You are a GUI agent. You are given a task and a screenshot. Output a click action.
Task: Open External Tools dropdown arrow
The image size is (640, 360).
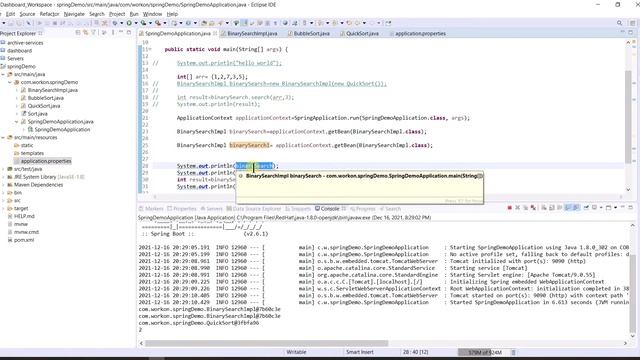165,23
